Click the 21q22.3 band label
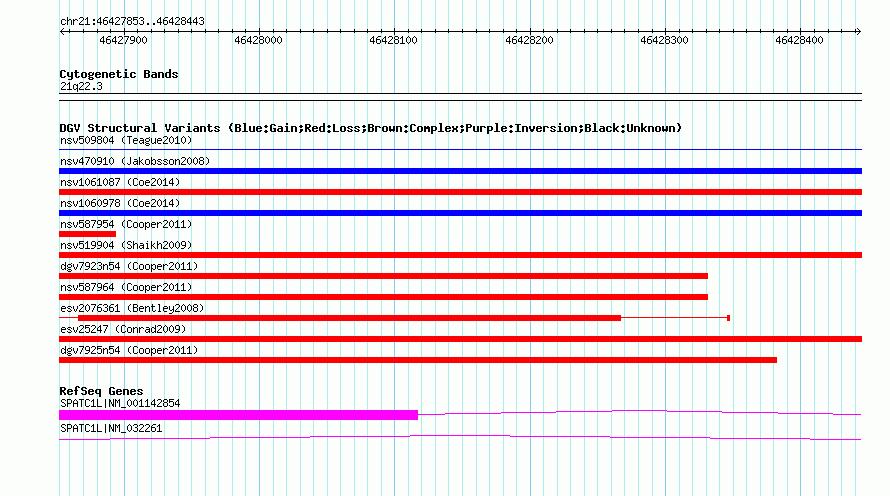Screen dimensions: 890x496 81,86
